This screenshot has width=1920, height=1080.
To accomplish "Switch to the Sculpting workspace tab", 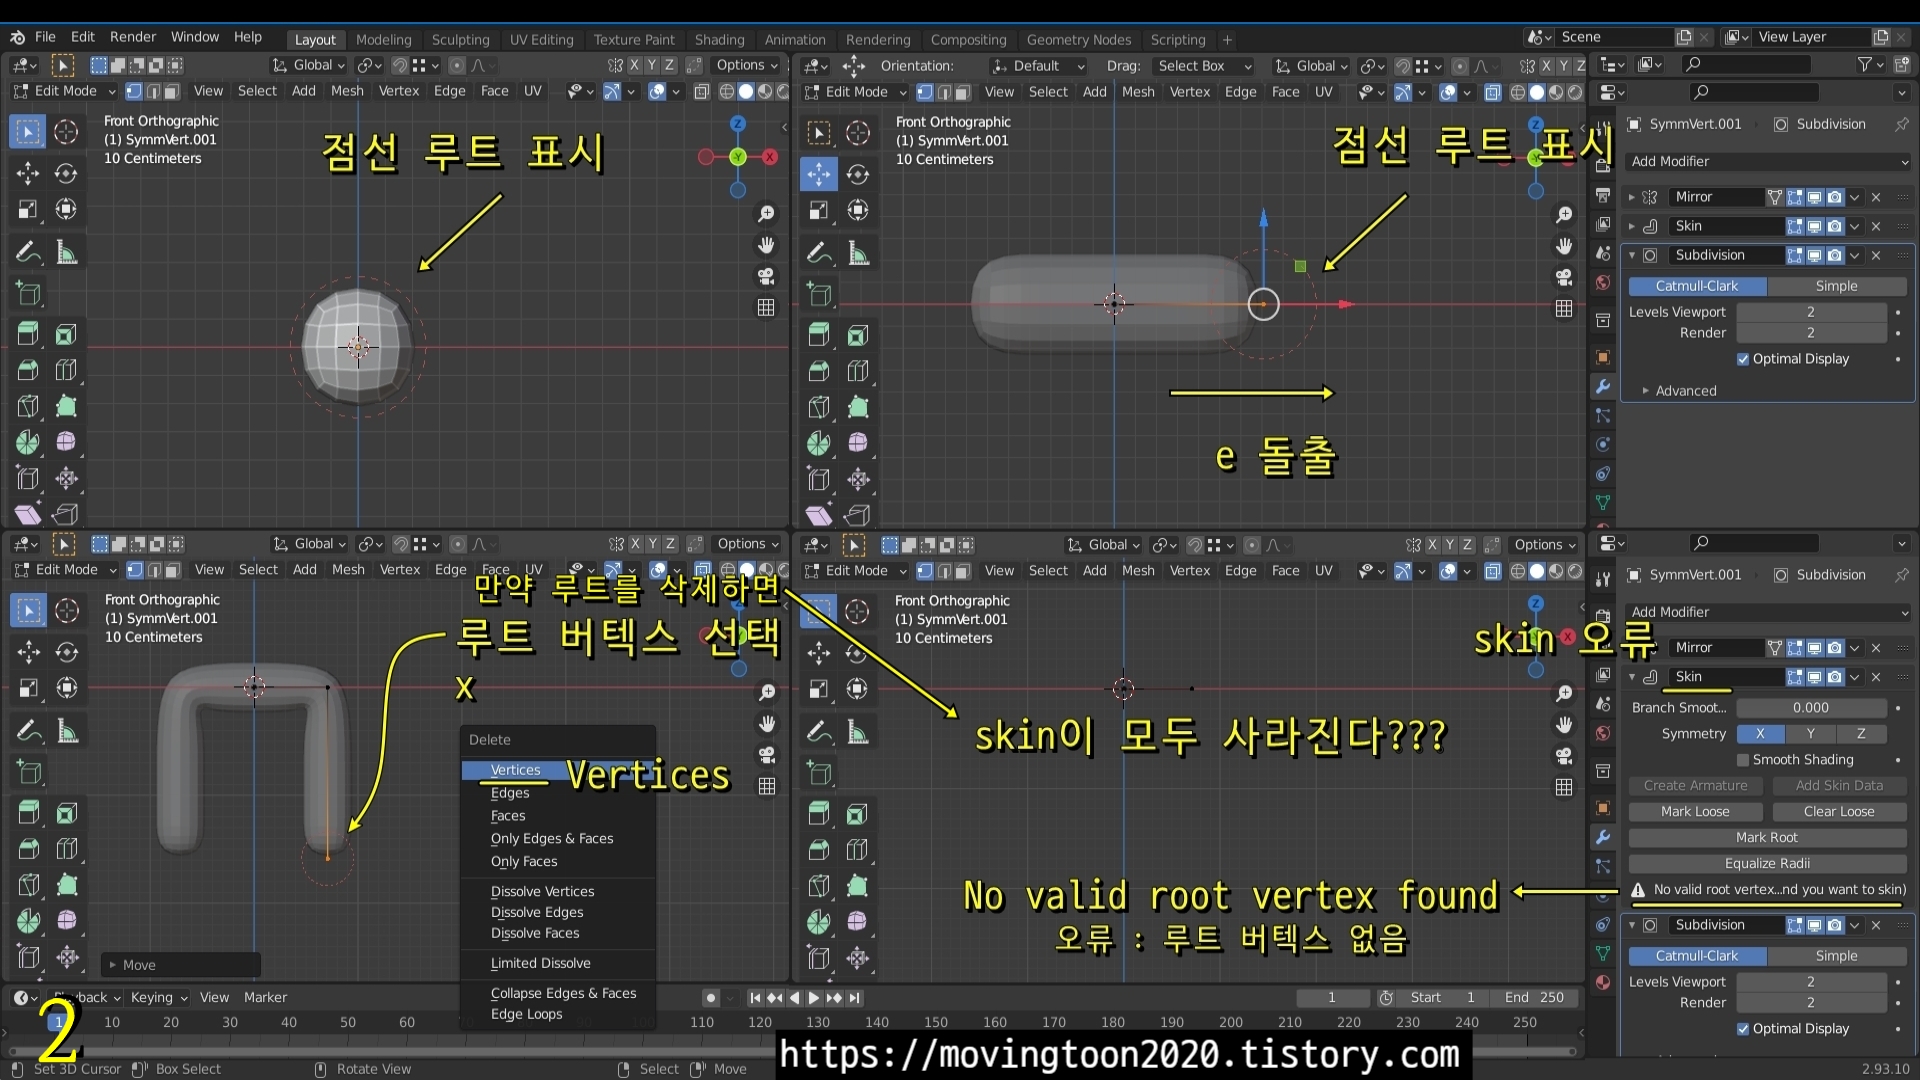I will 460,40.
